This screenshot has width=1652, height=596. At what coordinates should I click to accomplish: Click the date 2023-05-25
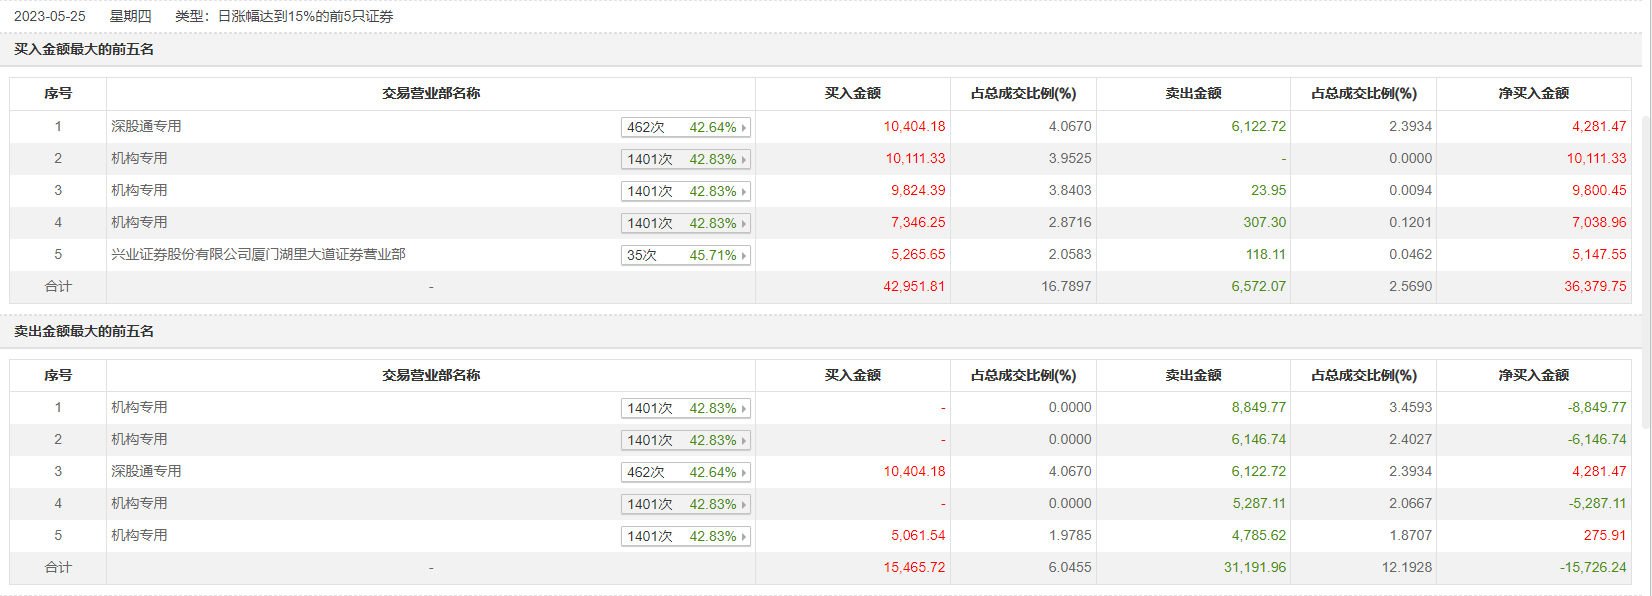[50, 16]
